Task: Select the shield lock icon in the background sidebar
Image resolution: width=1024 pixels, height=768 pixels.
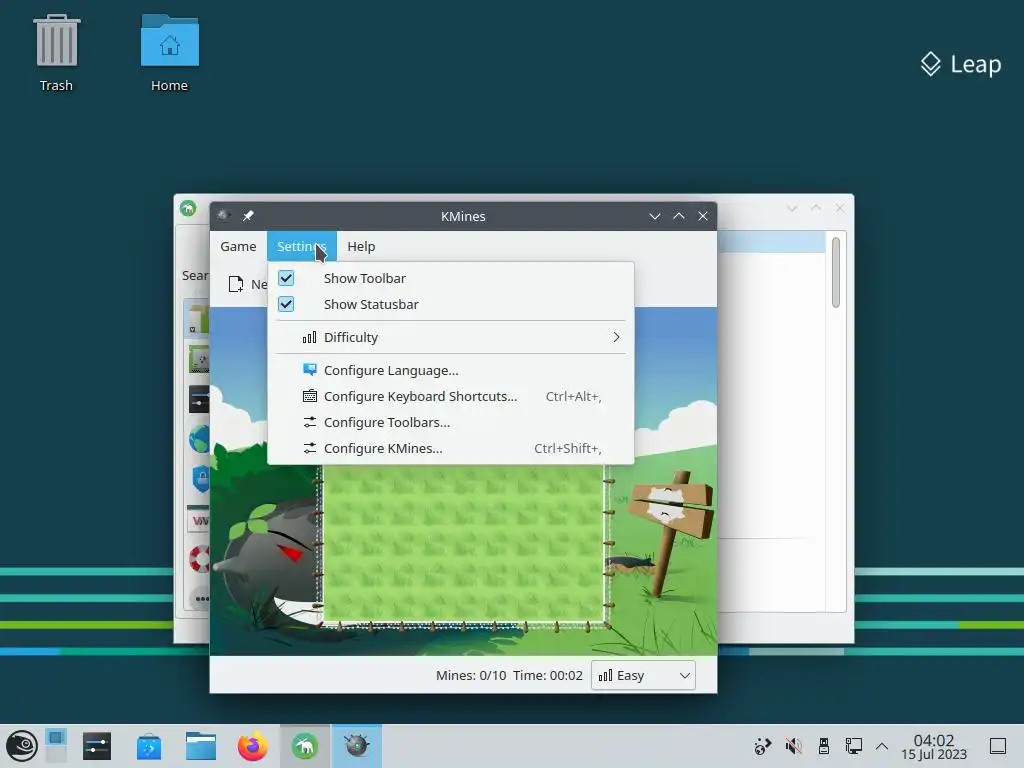Action: pyautogui.click(x=200, y=479)
